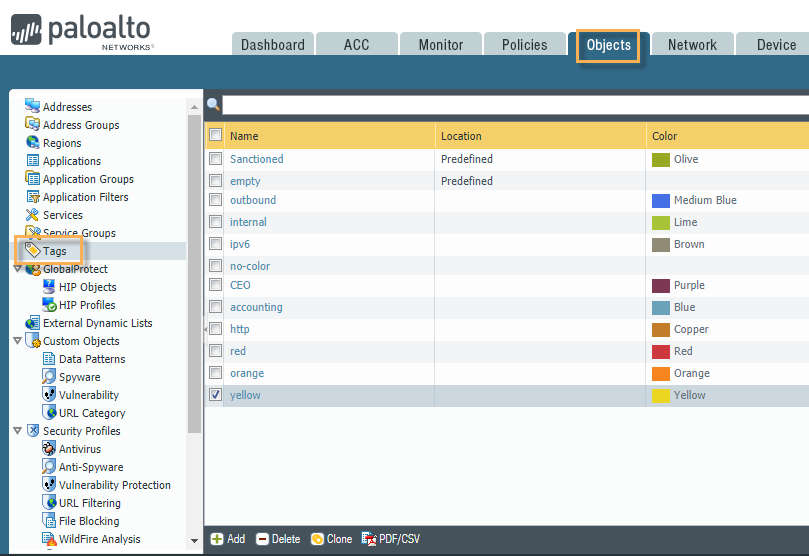The height and width of the screenshot is (556, 809).
Task: Click the URL Category icon
Action: [x=49, y=413]
